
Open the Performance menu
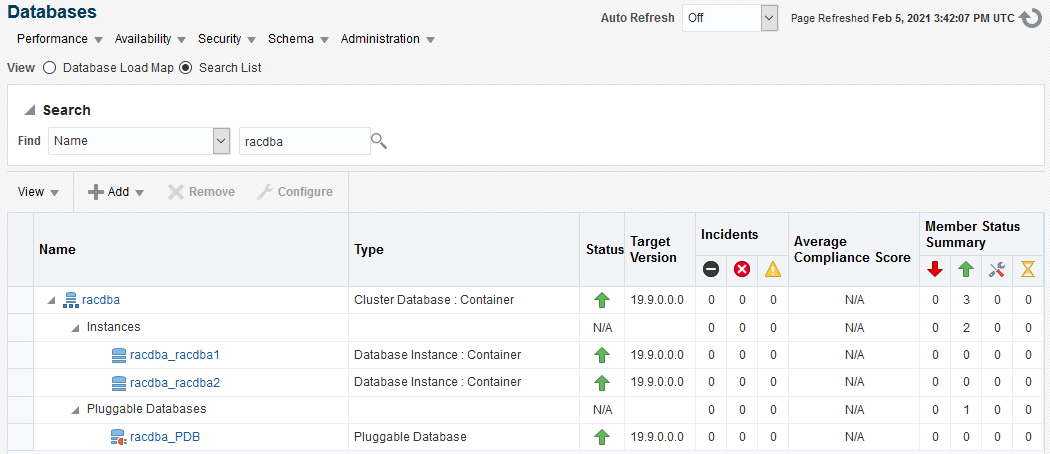tap(60, 39)
